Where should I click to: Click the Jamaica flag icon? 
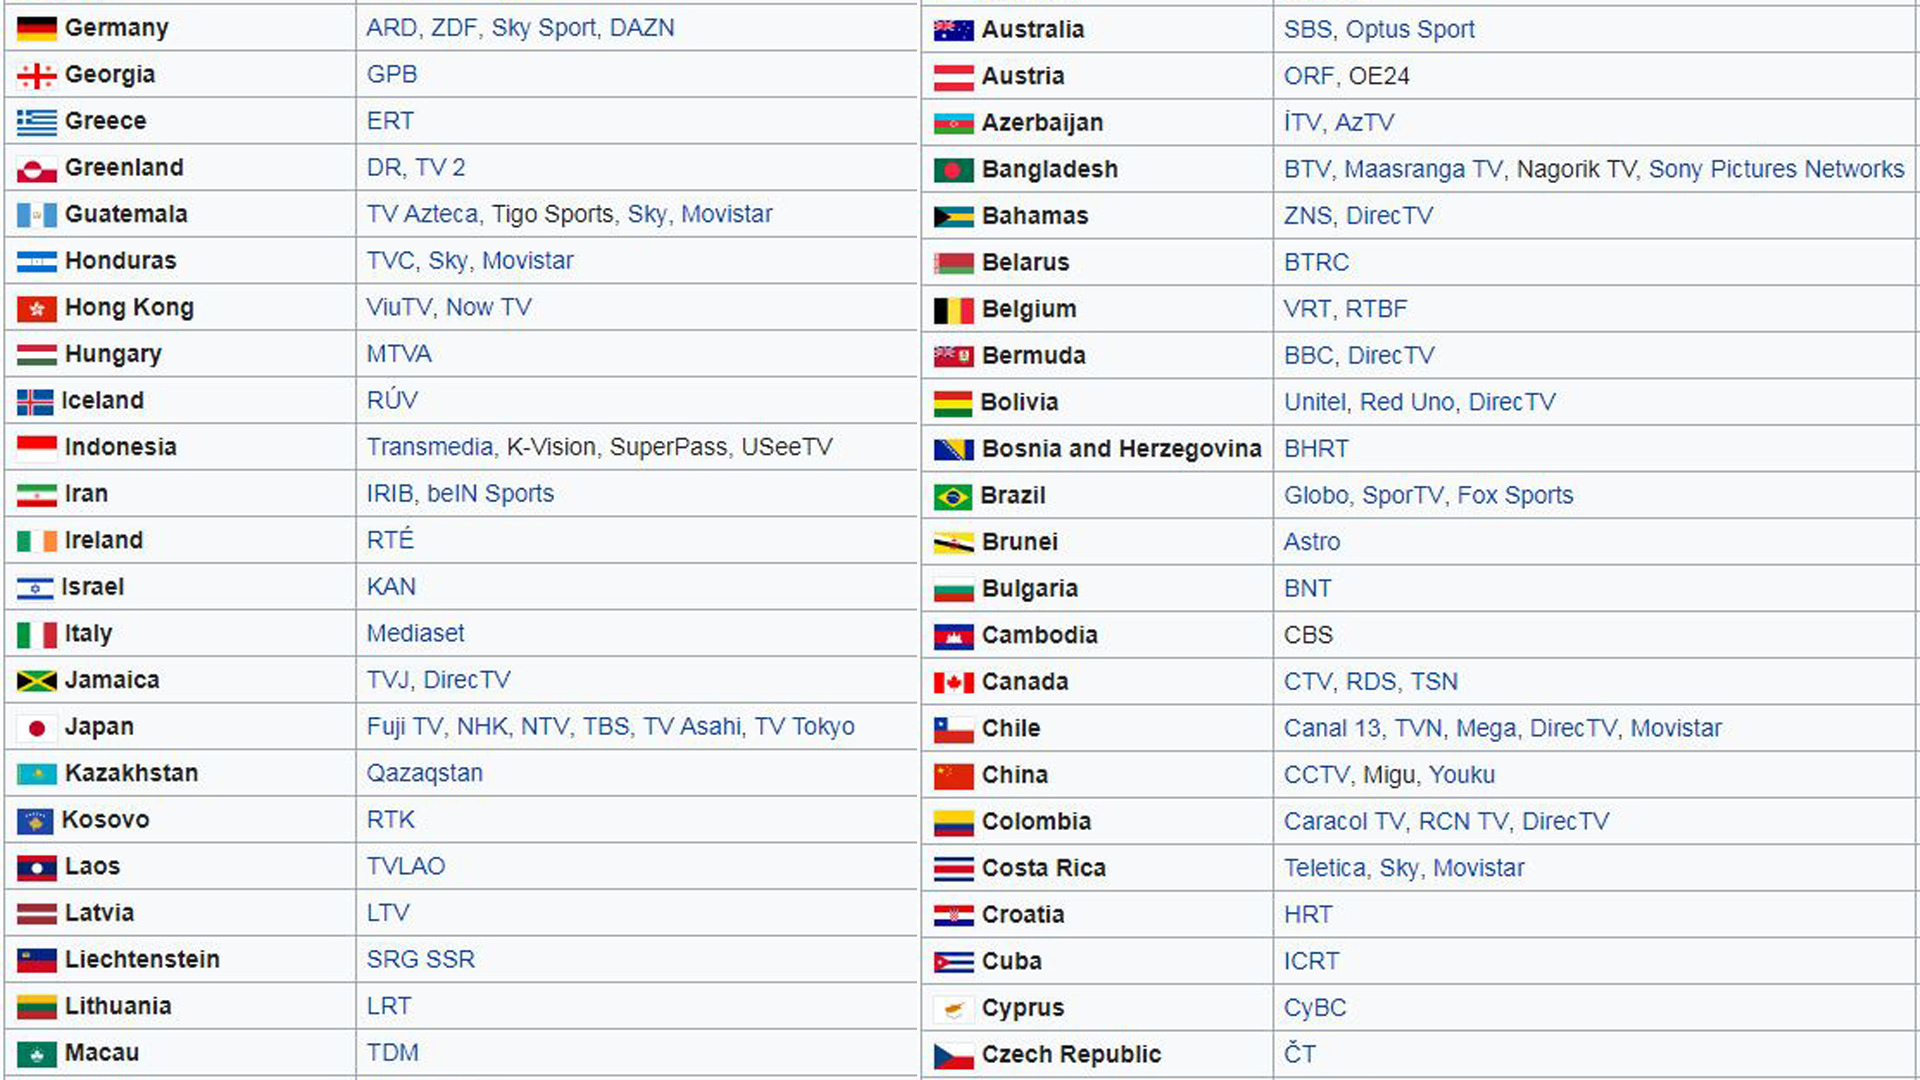[x=36, y=681]
